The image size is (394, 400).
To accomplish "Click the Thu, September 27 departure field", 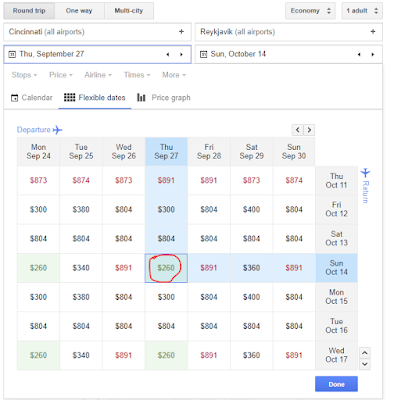I will [x=97, y=54].
